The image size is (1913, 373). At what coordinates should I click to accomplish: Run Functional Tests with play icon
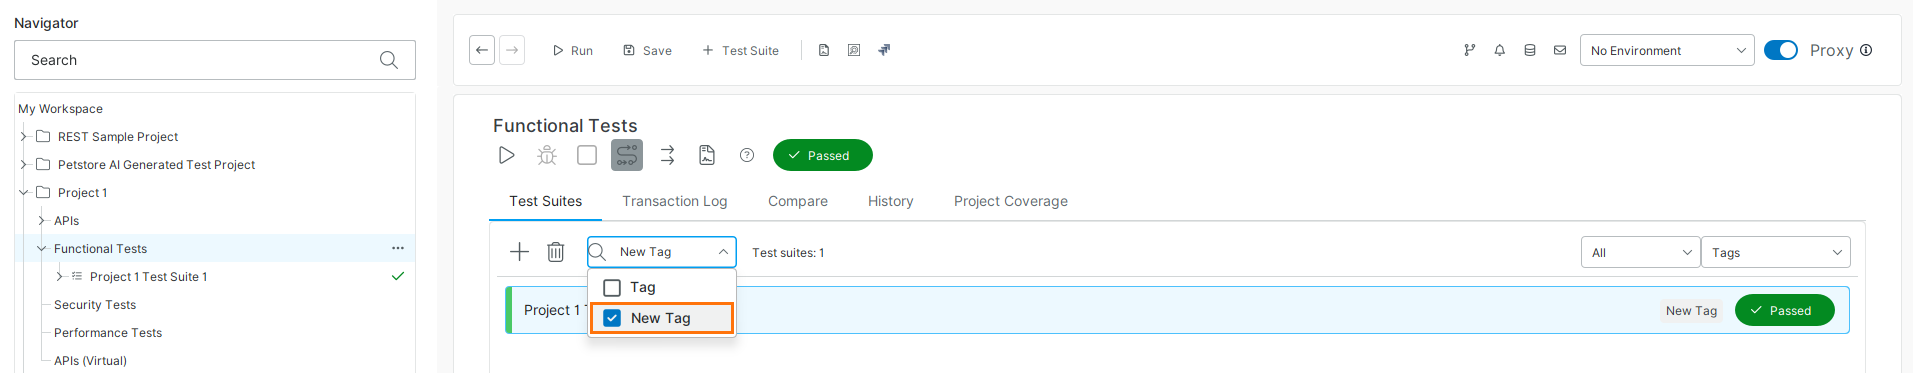point(507,155)
